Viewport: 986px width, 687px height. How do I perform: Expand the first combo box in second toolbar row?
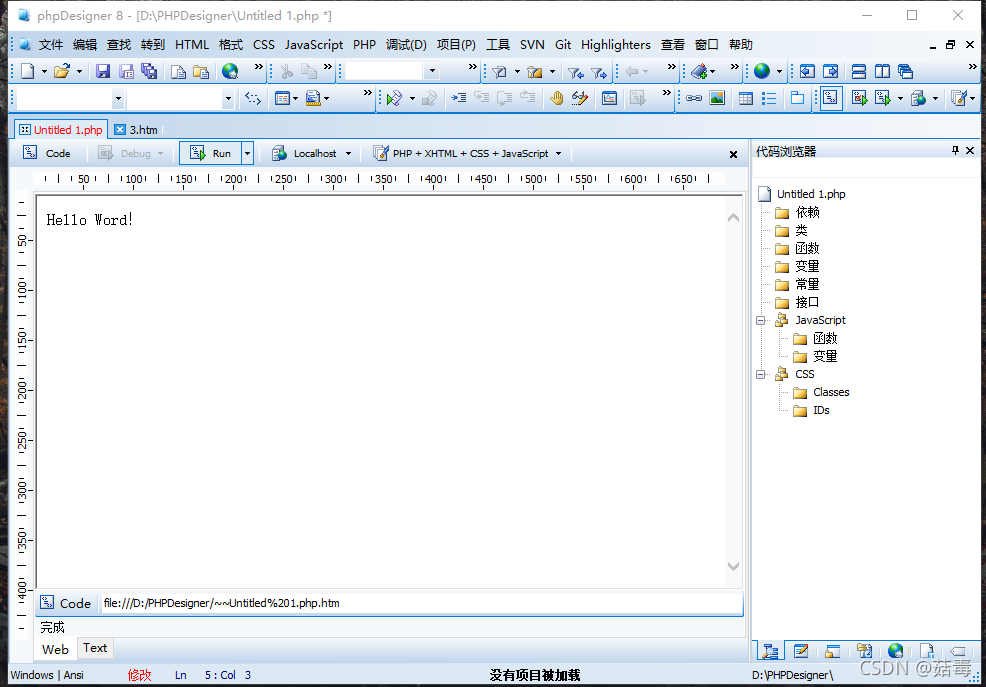118,99
